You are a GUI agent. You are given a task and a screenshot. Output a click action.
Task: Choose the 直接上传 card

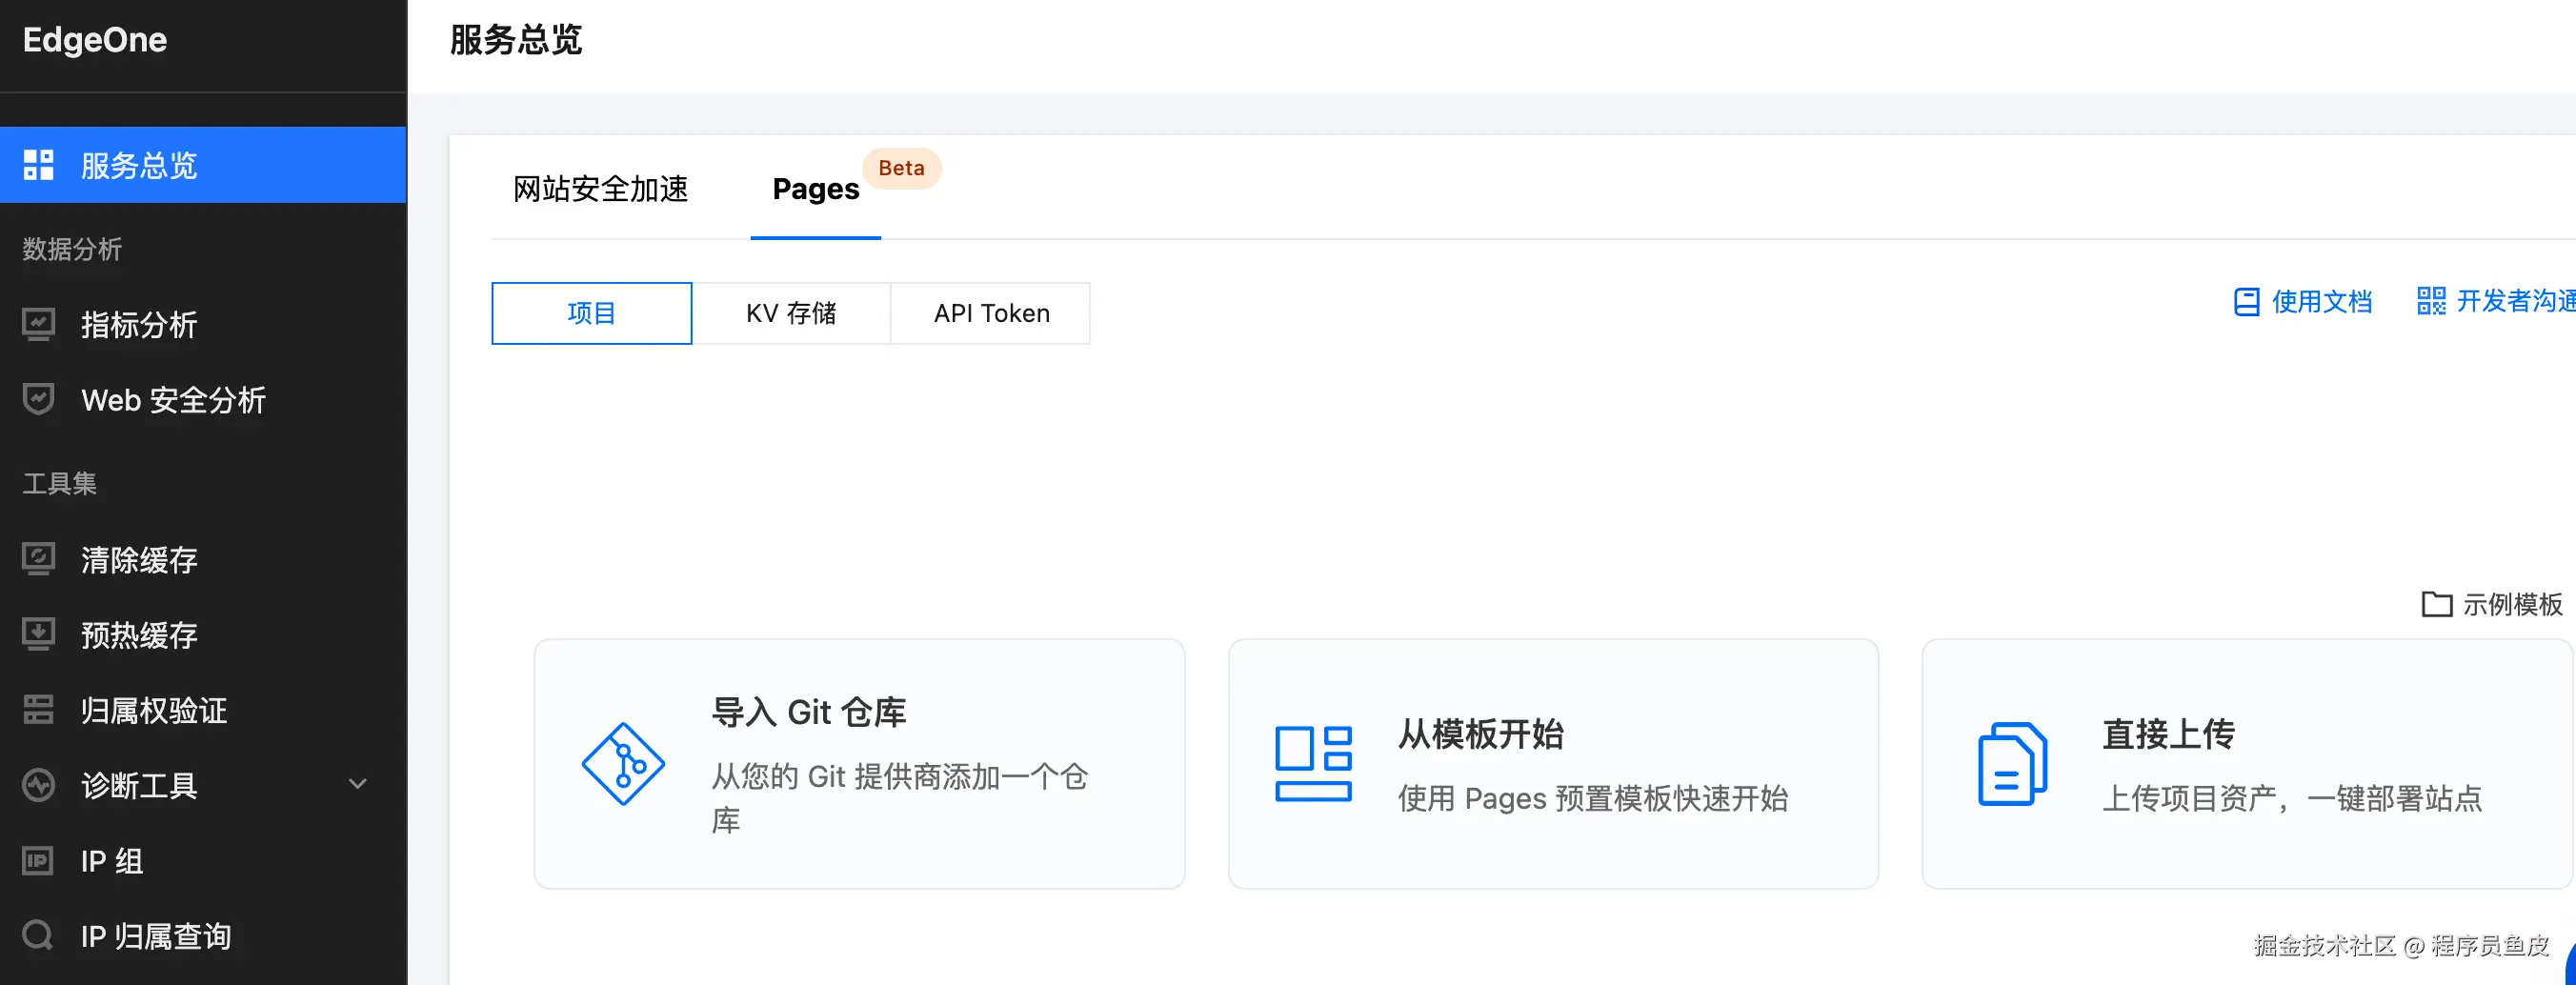[x=2247, y=764]
